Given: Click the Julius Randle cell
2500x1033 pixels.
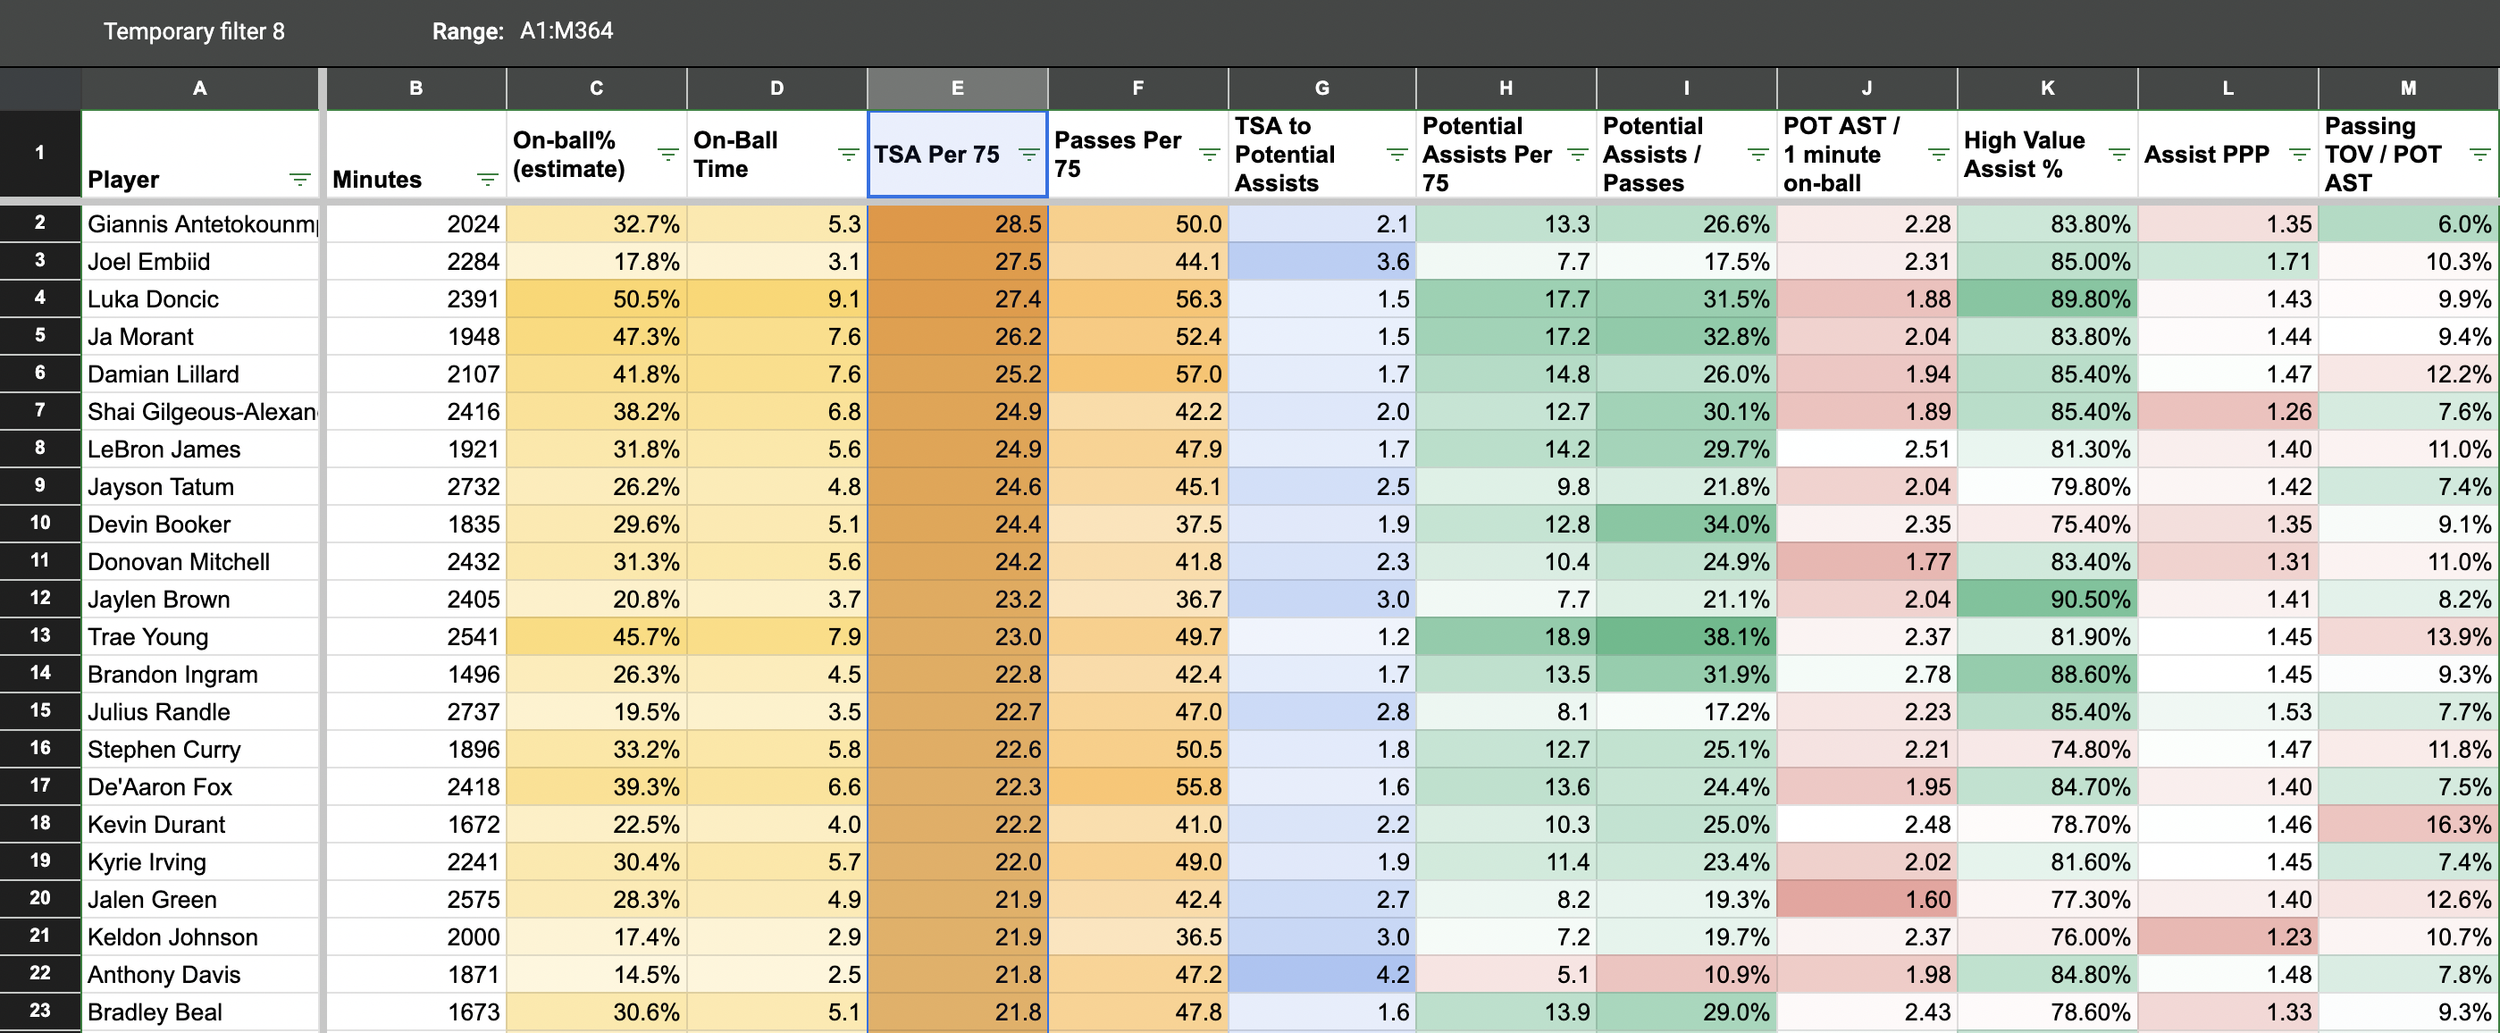Looking at the screenshot, I should [200, 711].
